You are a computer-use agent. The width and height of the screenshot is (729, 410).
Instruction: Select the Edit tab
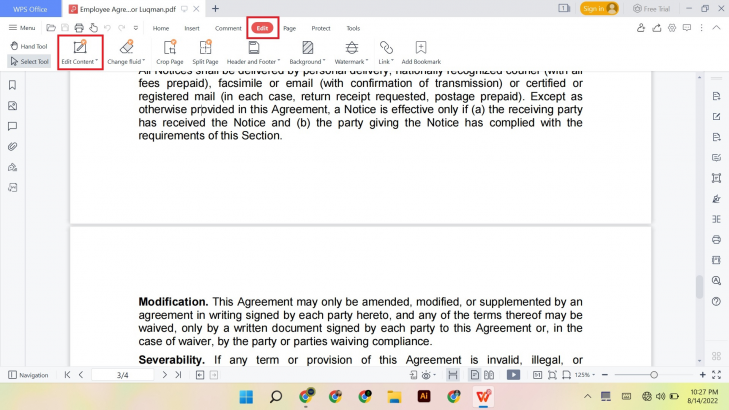pyautogui.click(x=262, y=28)
